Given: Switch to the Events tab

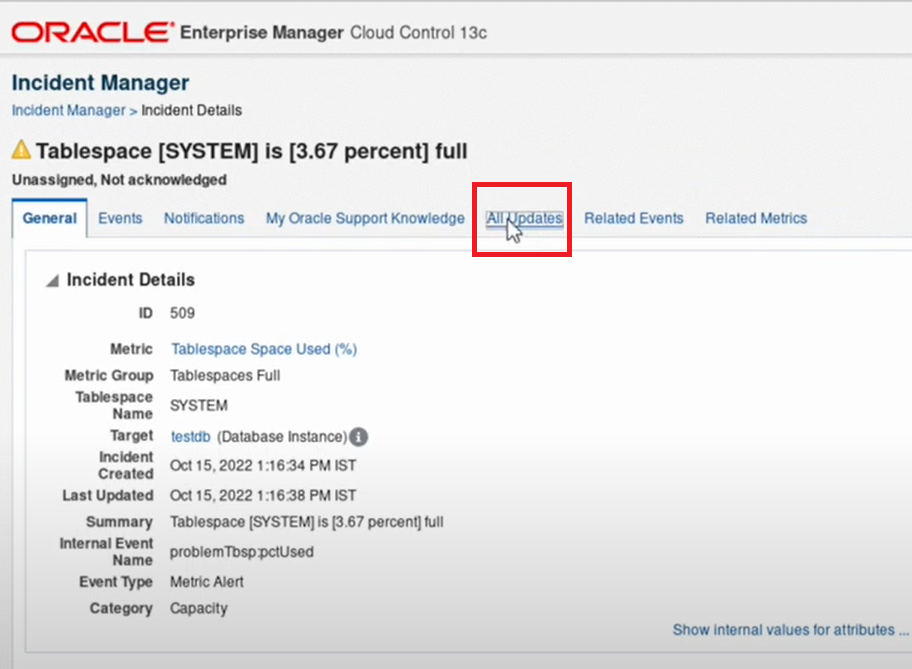Looking at the screenshot, I should (x=120, y=218).
